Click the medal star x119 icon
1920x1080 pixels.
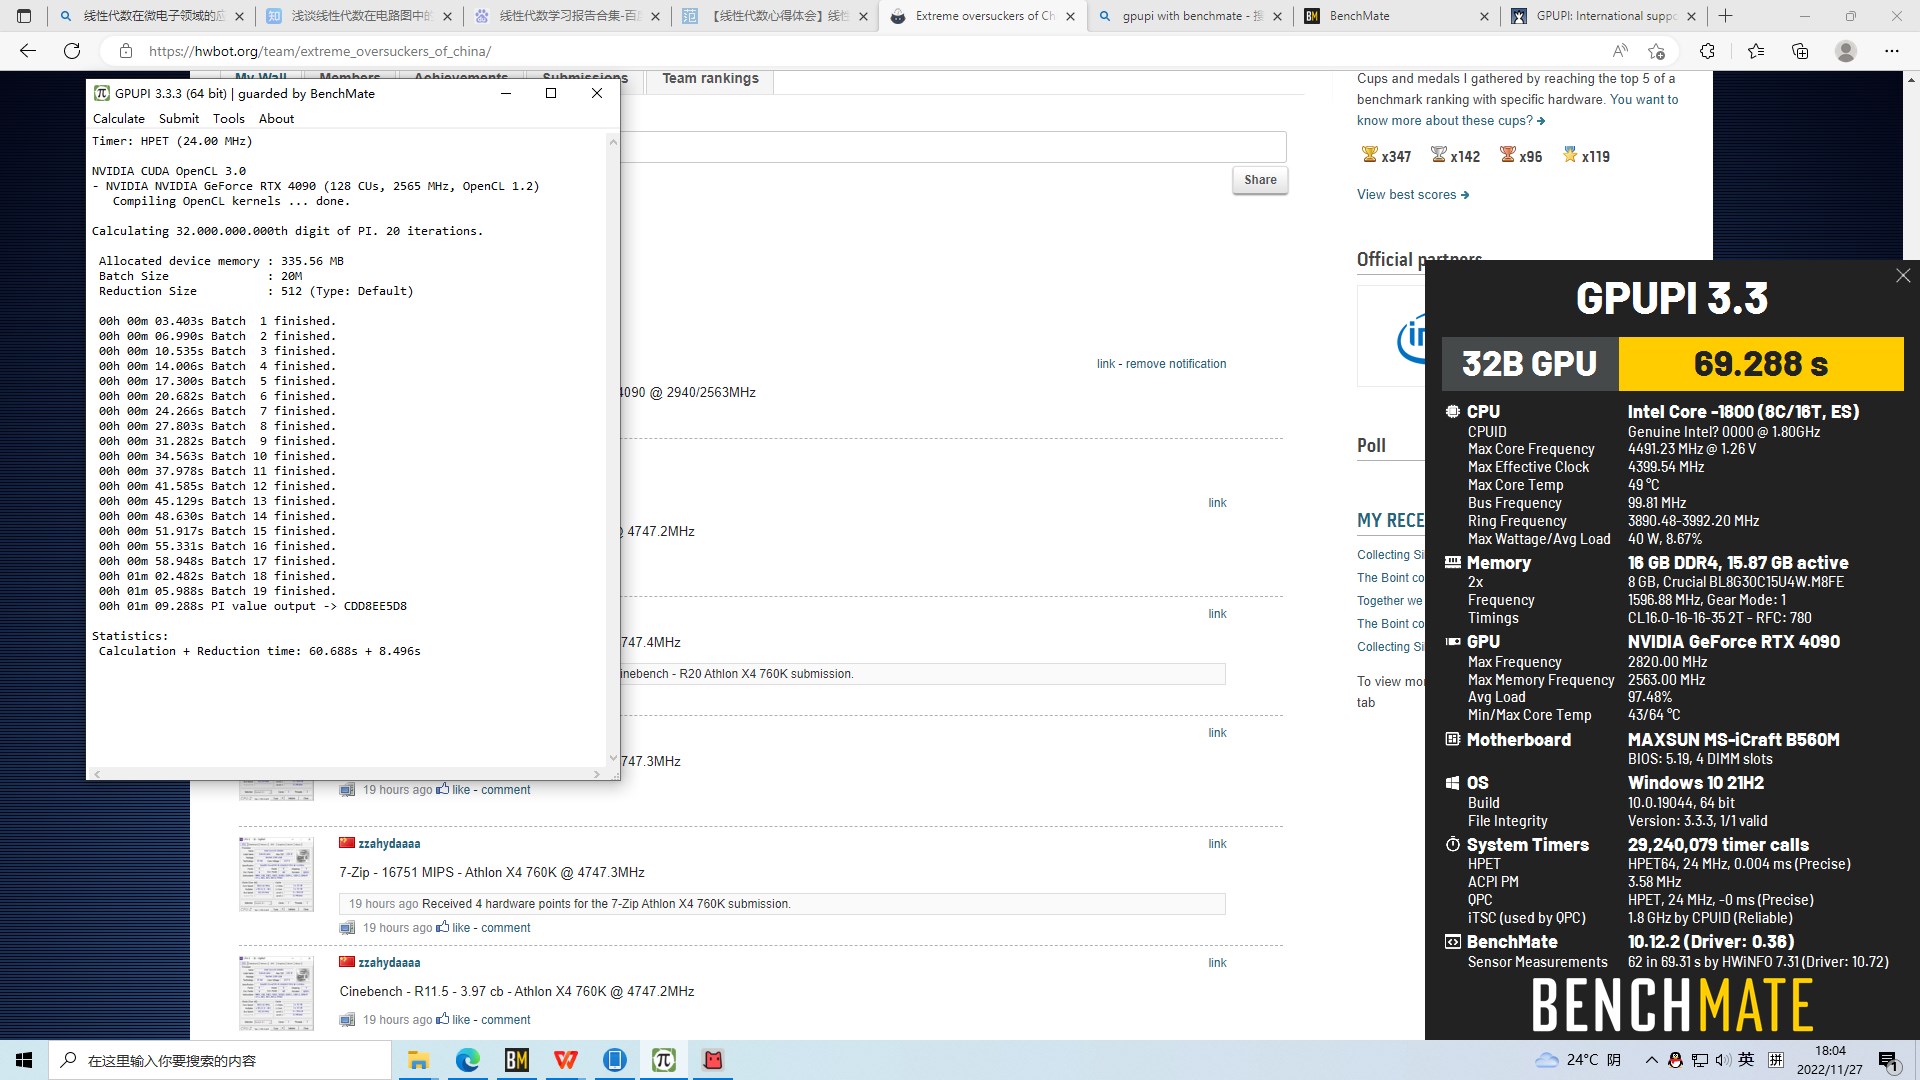(1570, 155)
